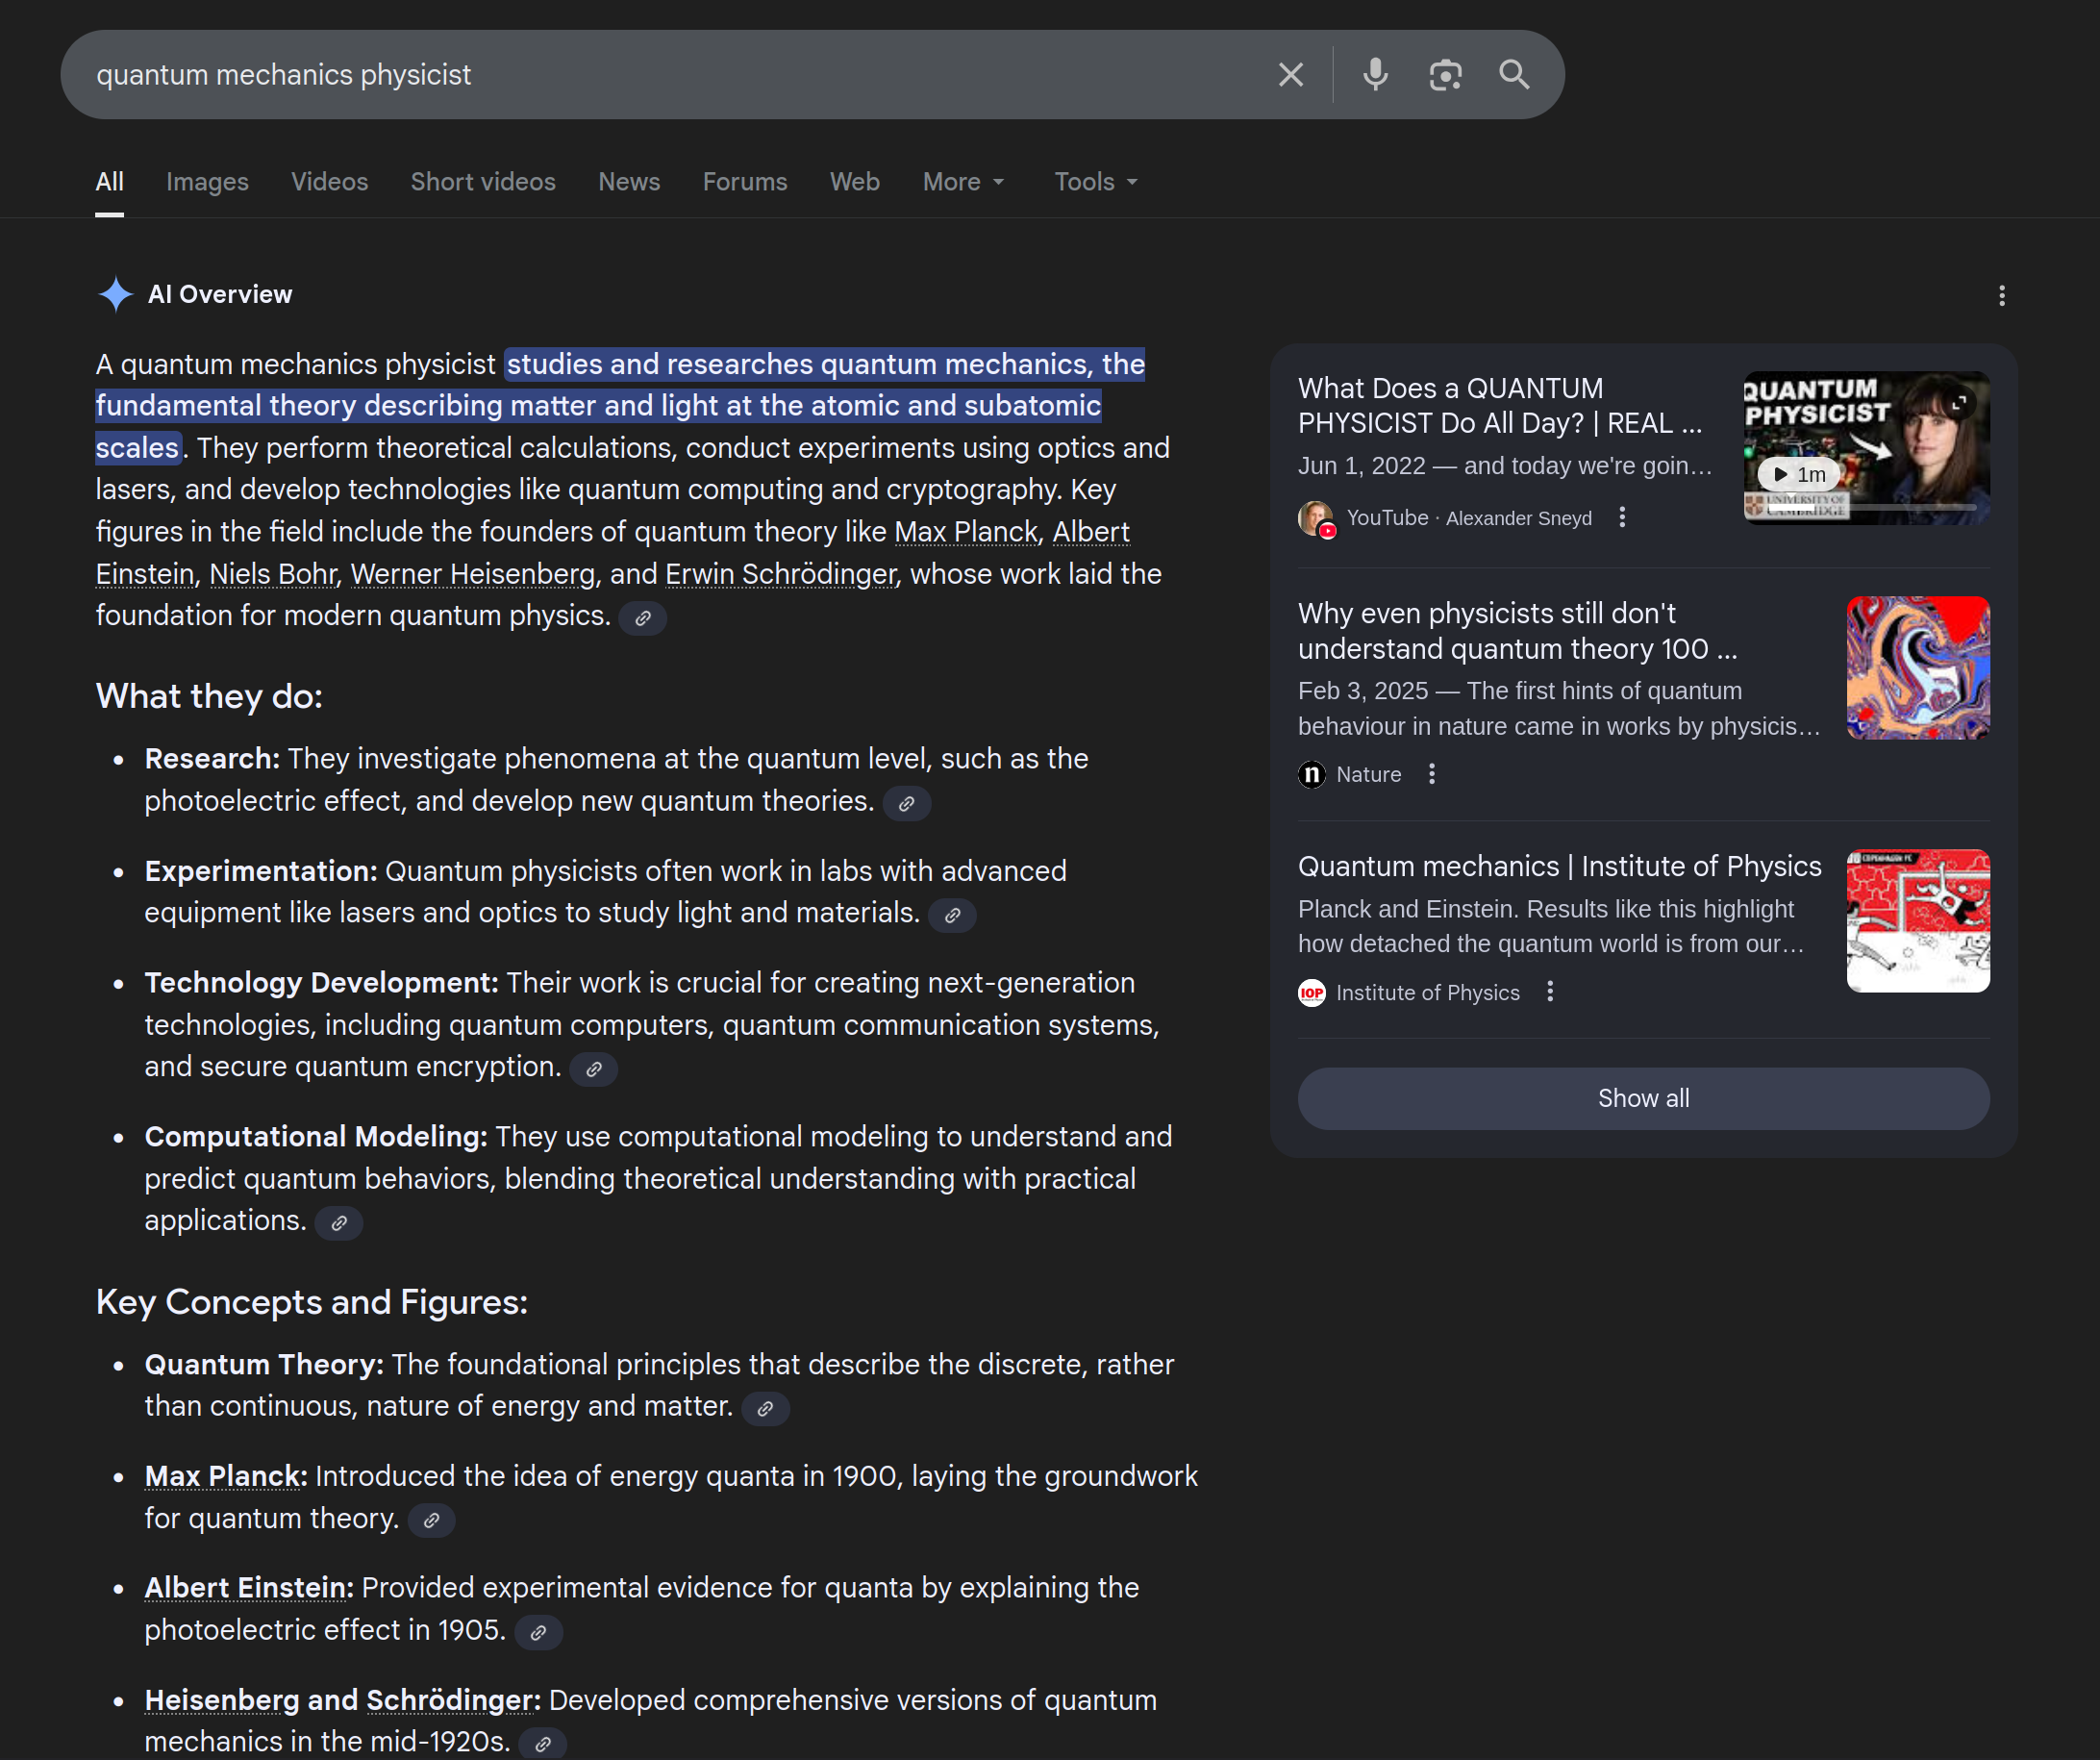Switch to the Web tab
Viewport: 2100px width, 1760px height.
855,182
